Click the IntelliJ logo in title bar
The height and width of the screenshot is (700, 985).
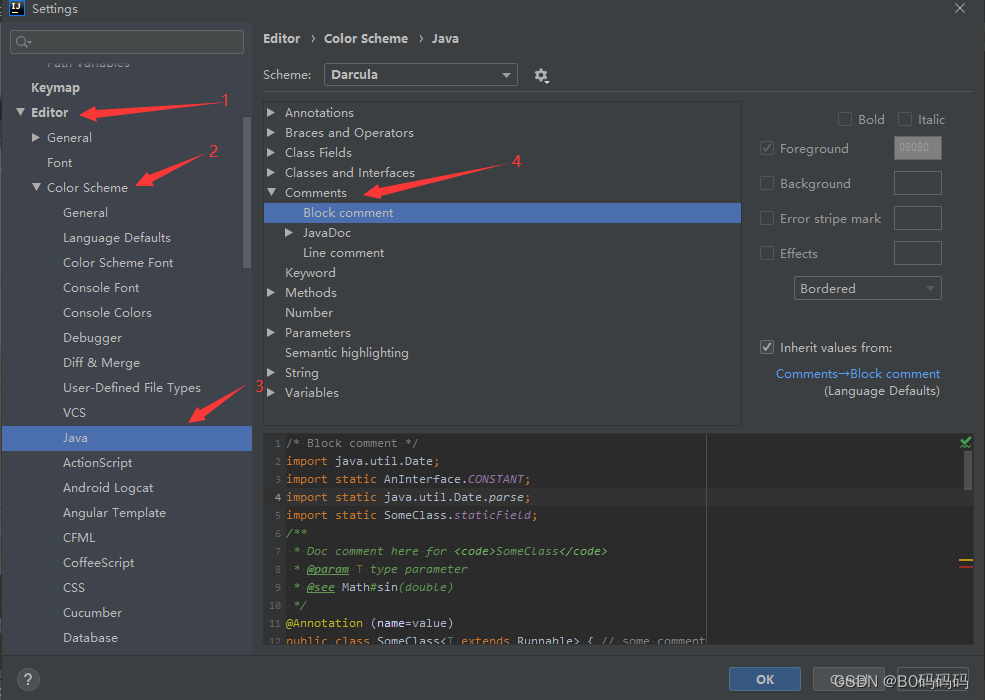tap(16, 8)
